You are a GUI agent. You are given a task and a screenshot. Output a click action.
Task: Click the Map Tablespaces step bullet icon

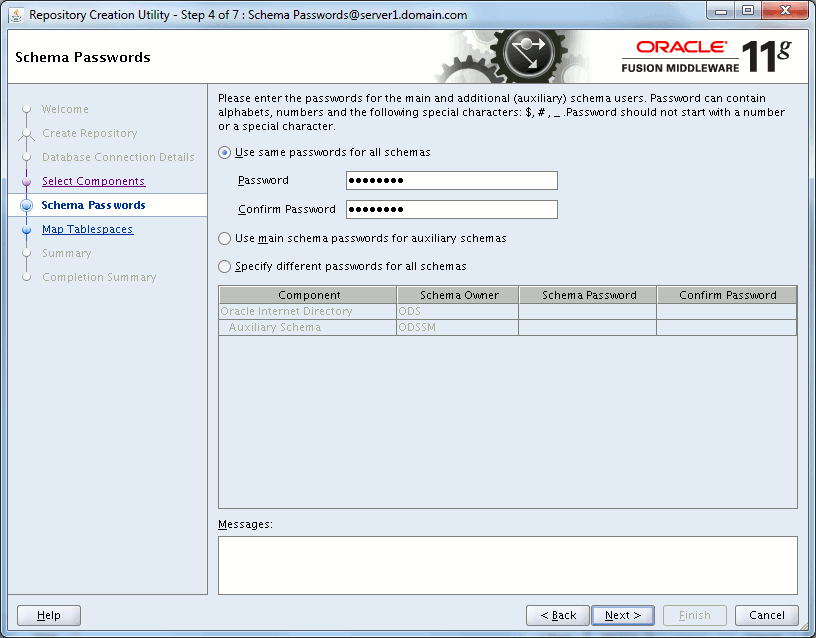pos(27,229)
